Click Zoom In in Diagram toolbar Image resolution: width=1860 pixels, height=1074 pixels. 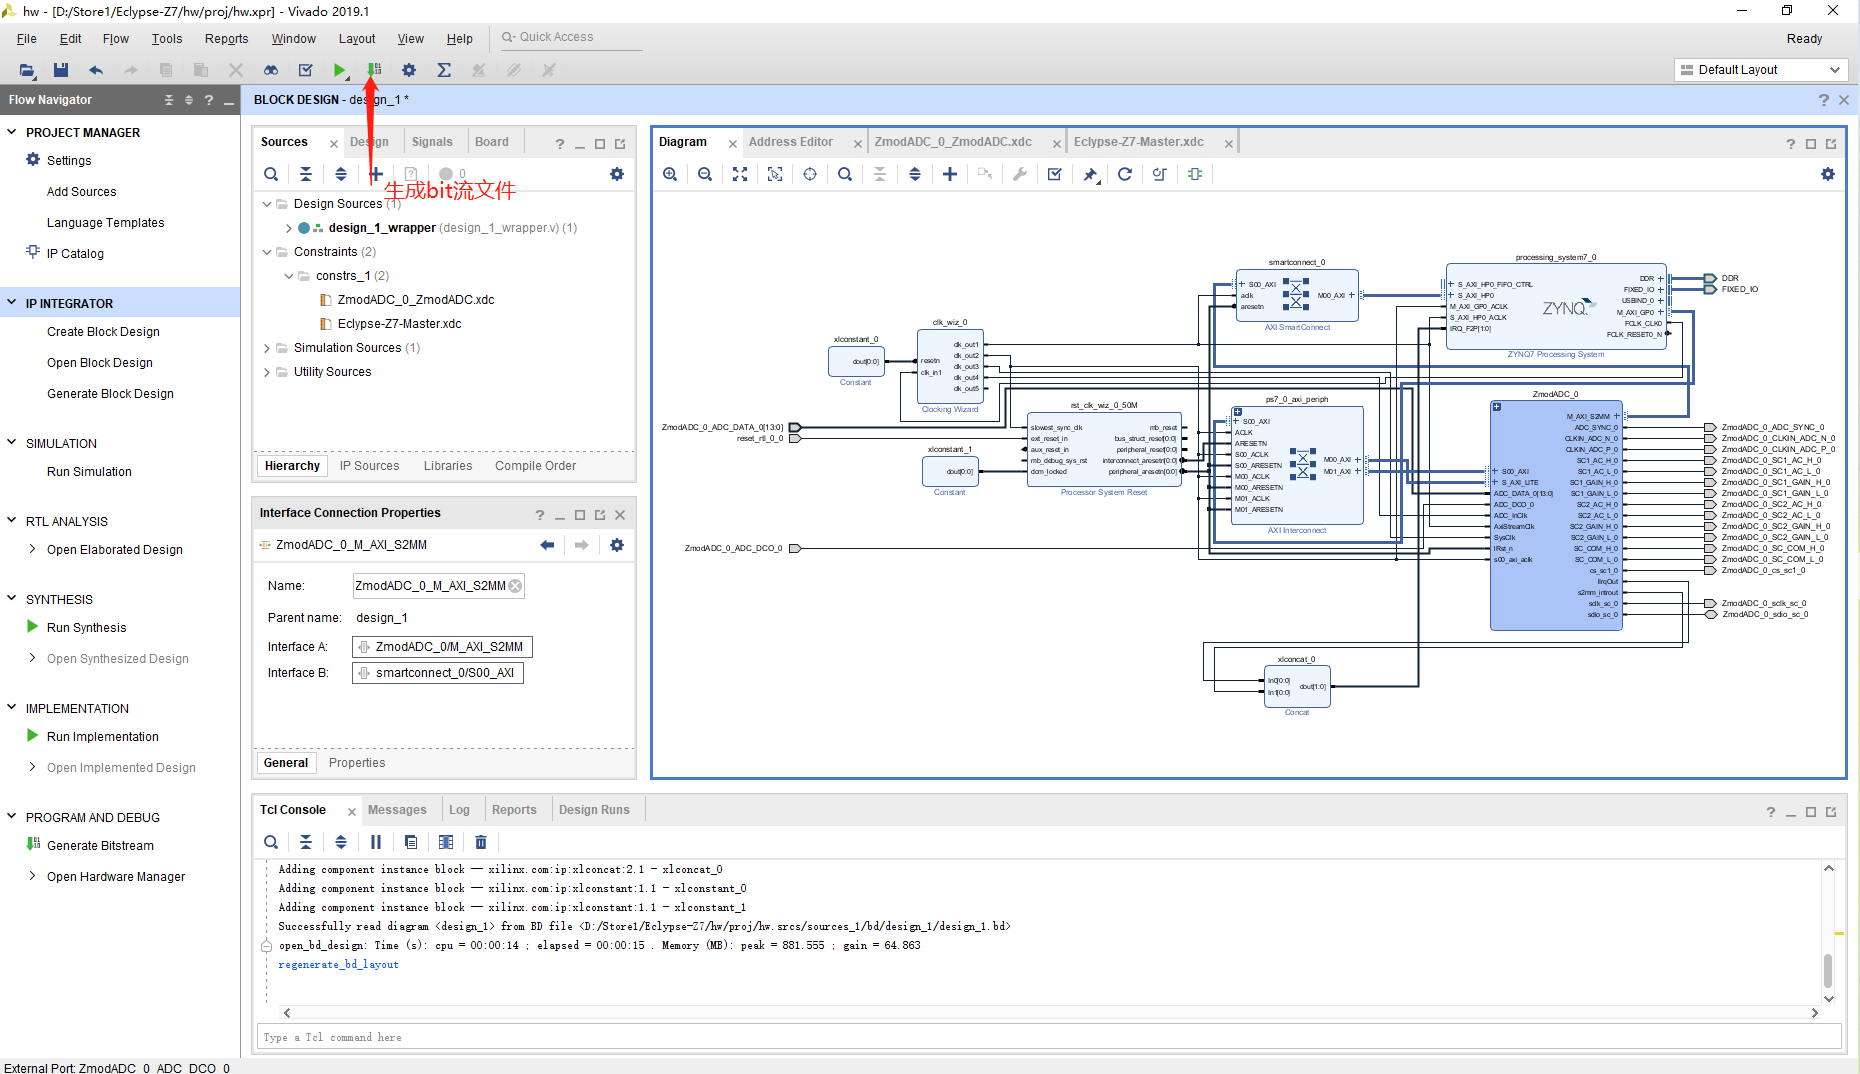[x=670, y=174]
